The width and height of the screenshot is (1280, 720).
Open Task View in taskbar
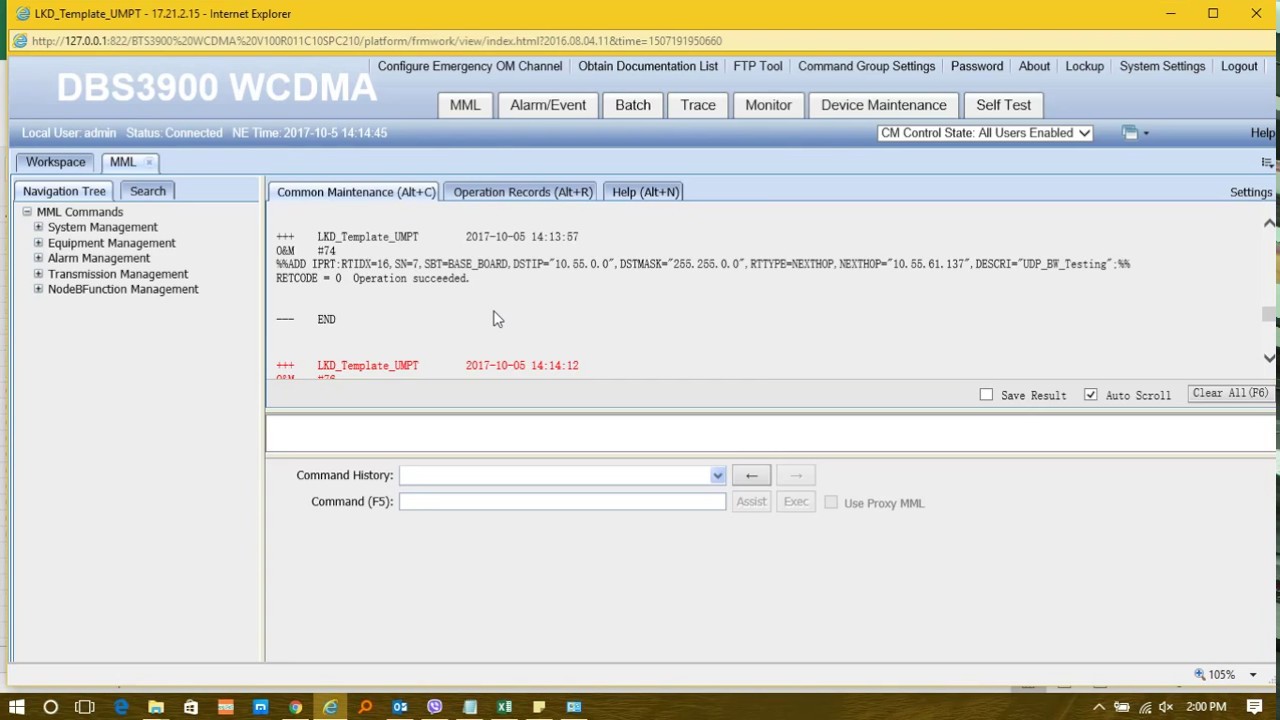click(85, 707)
